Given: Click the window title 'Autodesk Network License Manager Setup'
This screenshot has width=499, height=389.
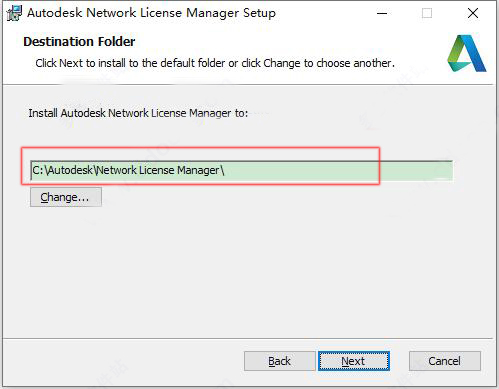Looking at the screenshot, I should tap(151, 13).
